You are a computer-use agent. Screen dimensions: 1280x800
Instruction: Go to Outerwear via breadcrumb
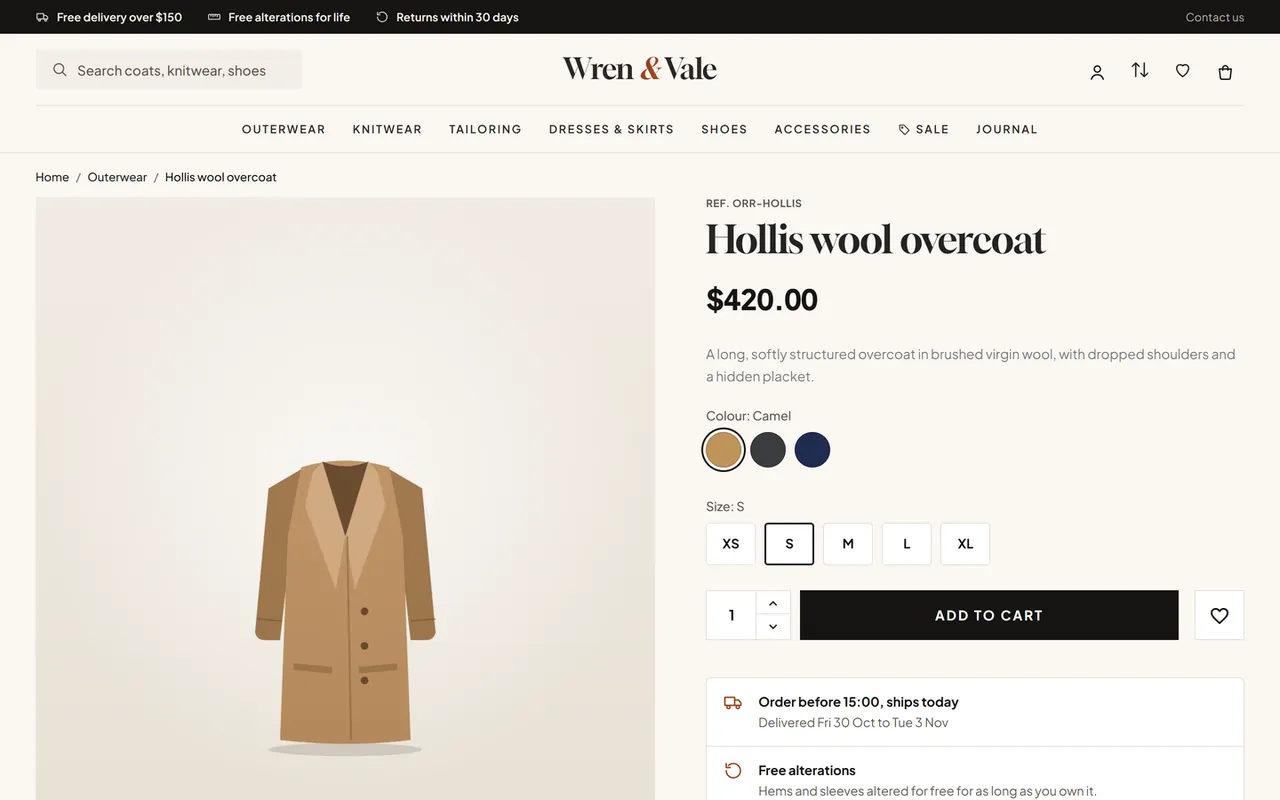tap(117, 177)
